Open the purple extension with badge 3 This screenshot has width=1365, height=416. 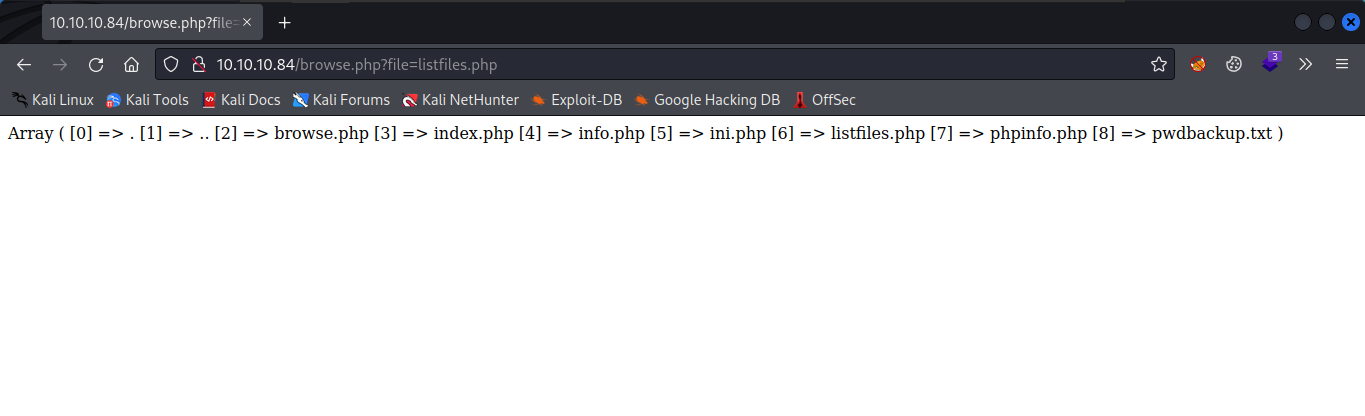(1270, 63)
